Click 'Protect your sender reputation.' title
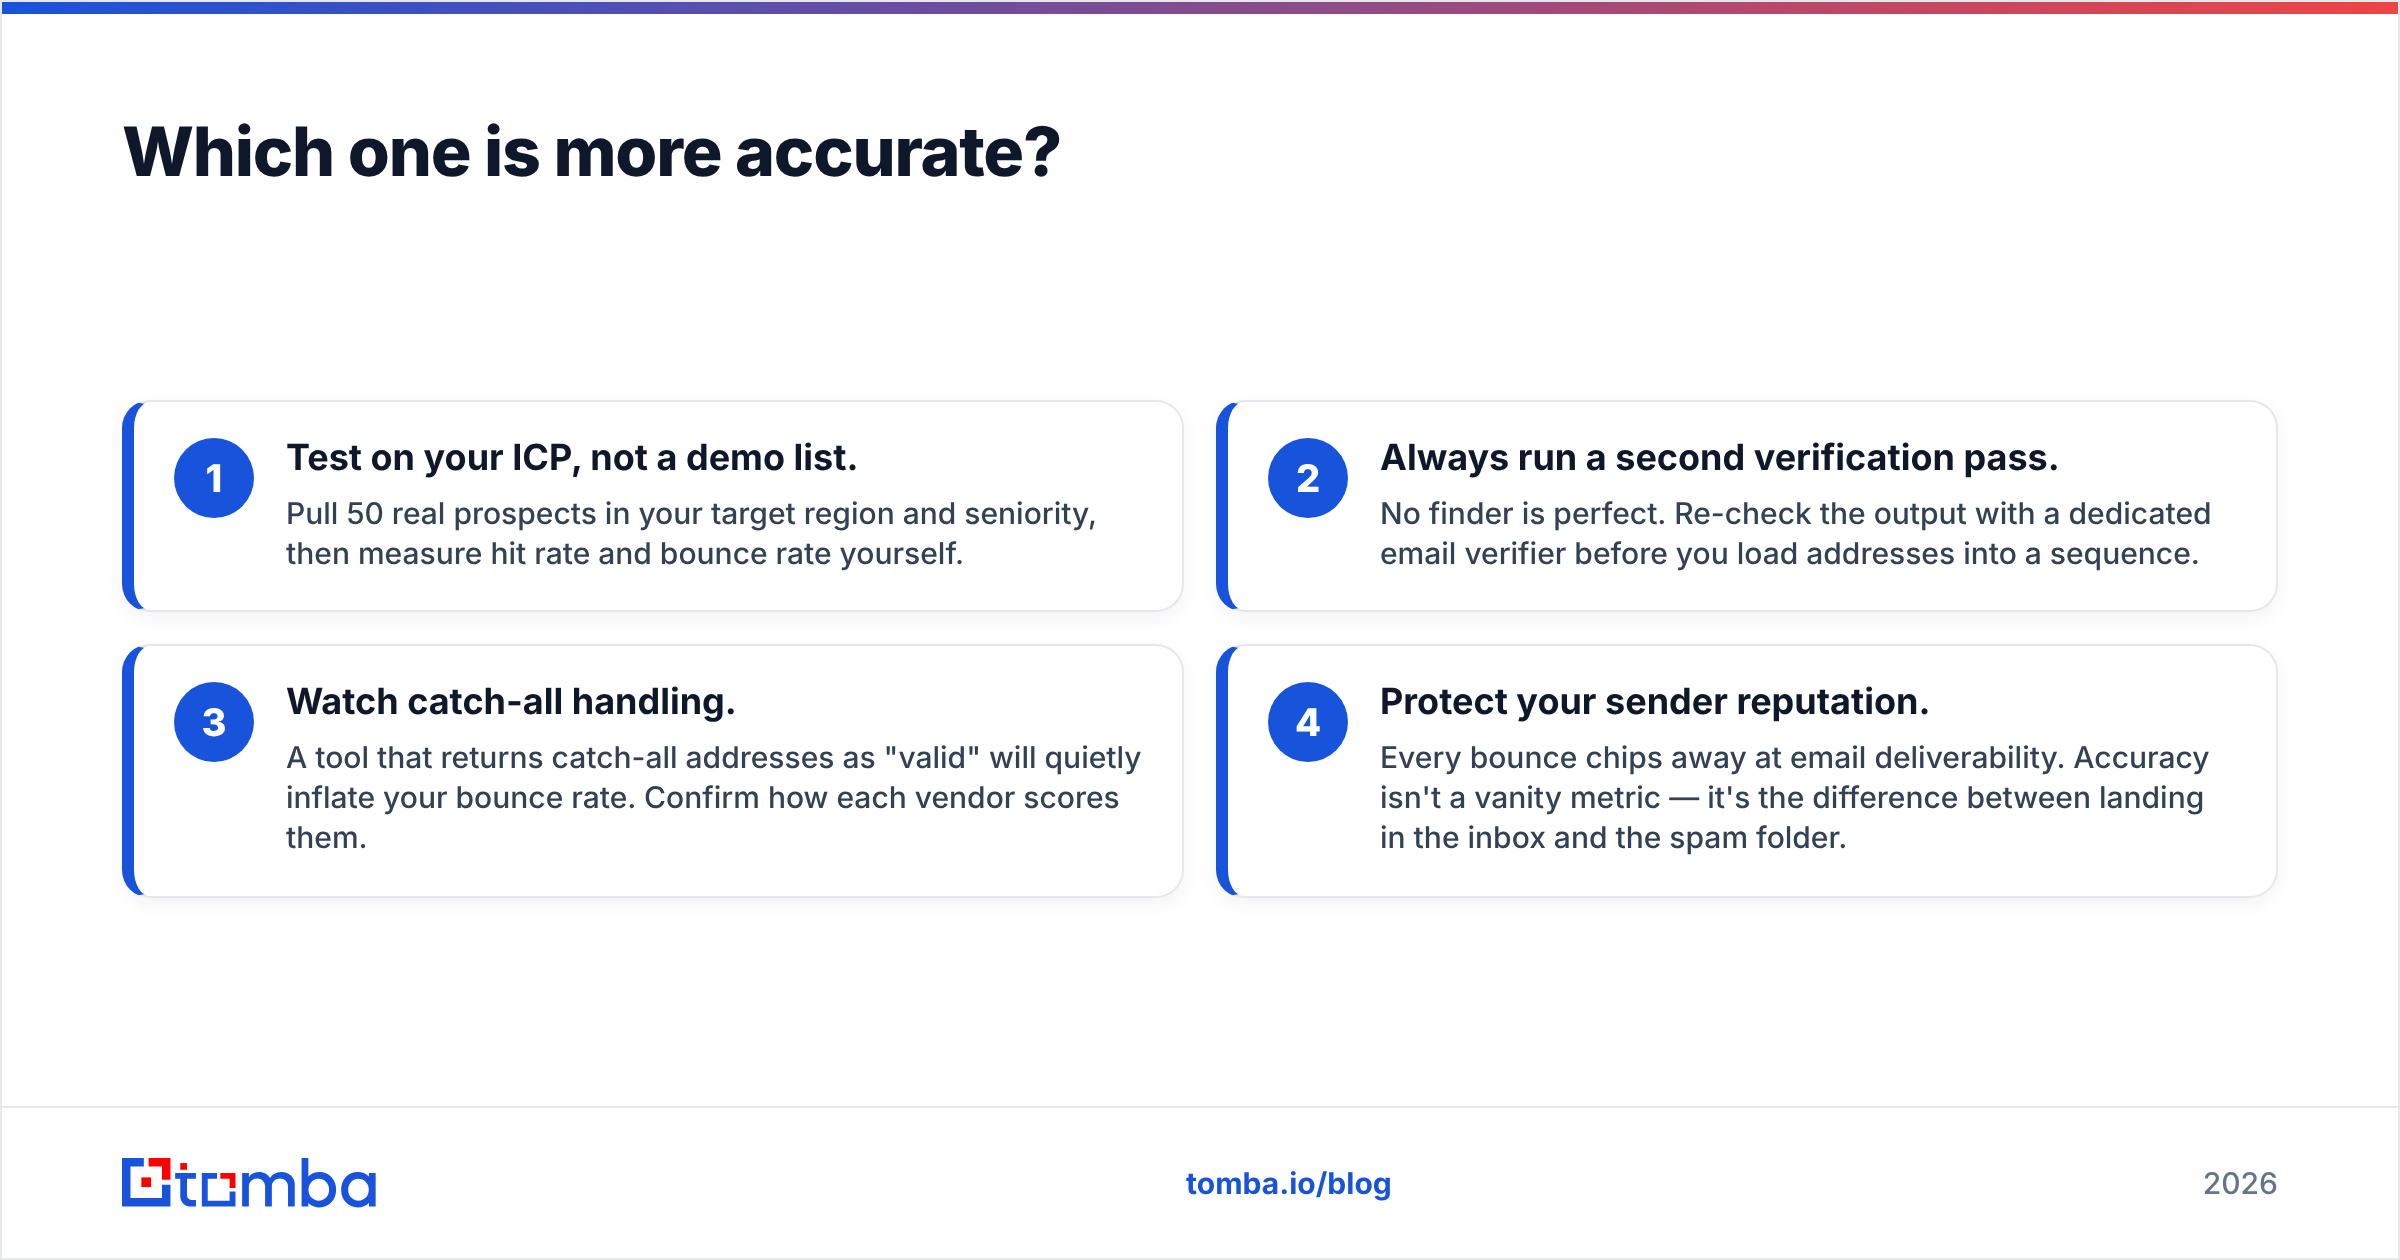The height and width of the screenshot is (1260, 2400). [1654, 701]
